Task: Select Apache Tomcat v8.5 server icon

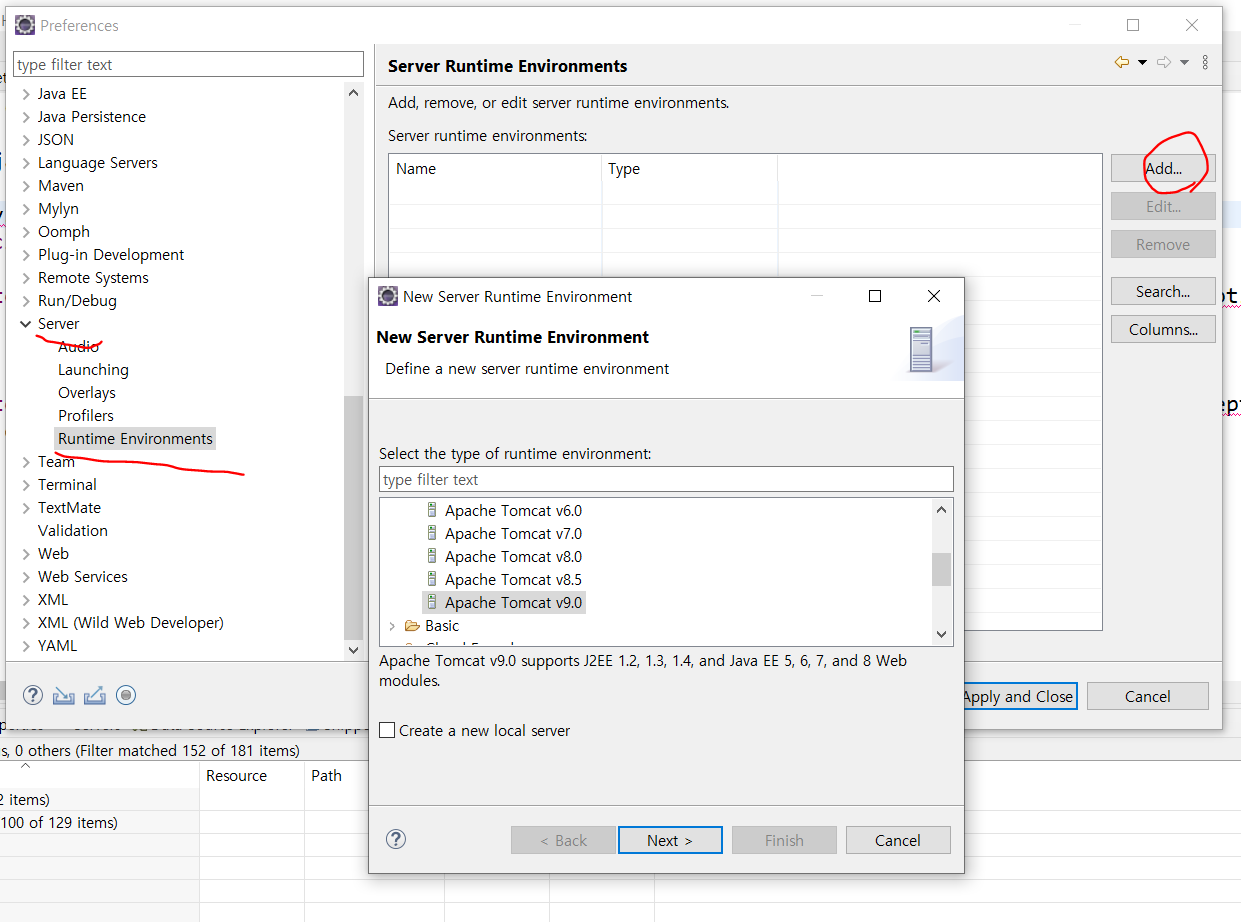Action: [x=432, y=579]
